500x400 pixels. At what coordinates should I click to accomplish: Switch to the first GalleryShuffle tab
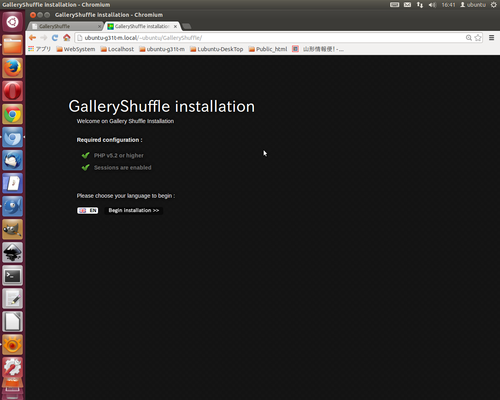pos(65,26)
